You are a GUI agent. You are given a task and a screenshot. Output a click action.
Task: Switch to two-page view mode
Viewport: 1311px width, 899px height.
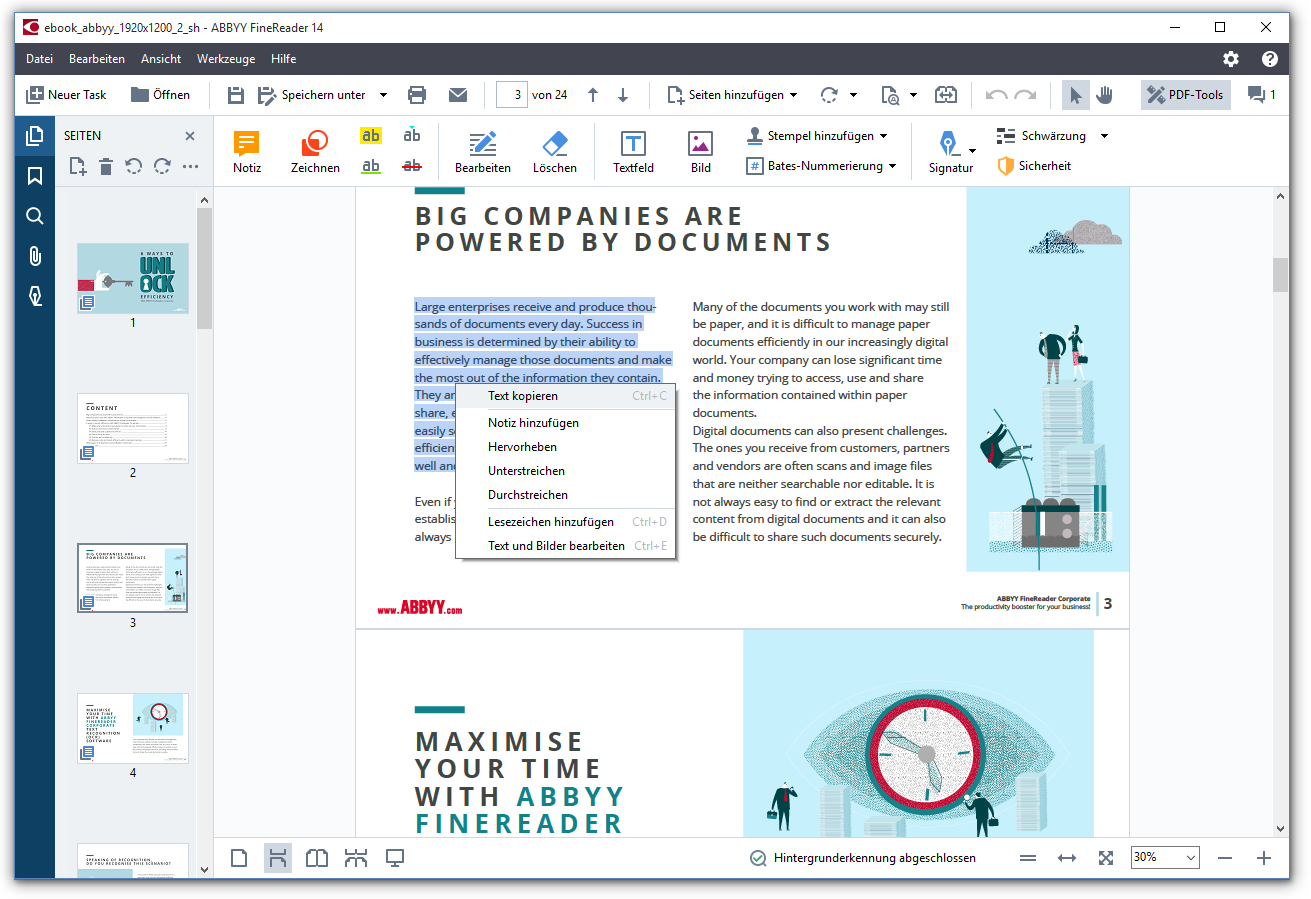pyautogui.click(x=317, y=858)
